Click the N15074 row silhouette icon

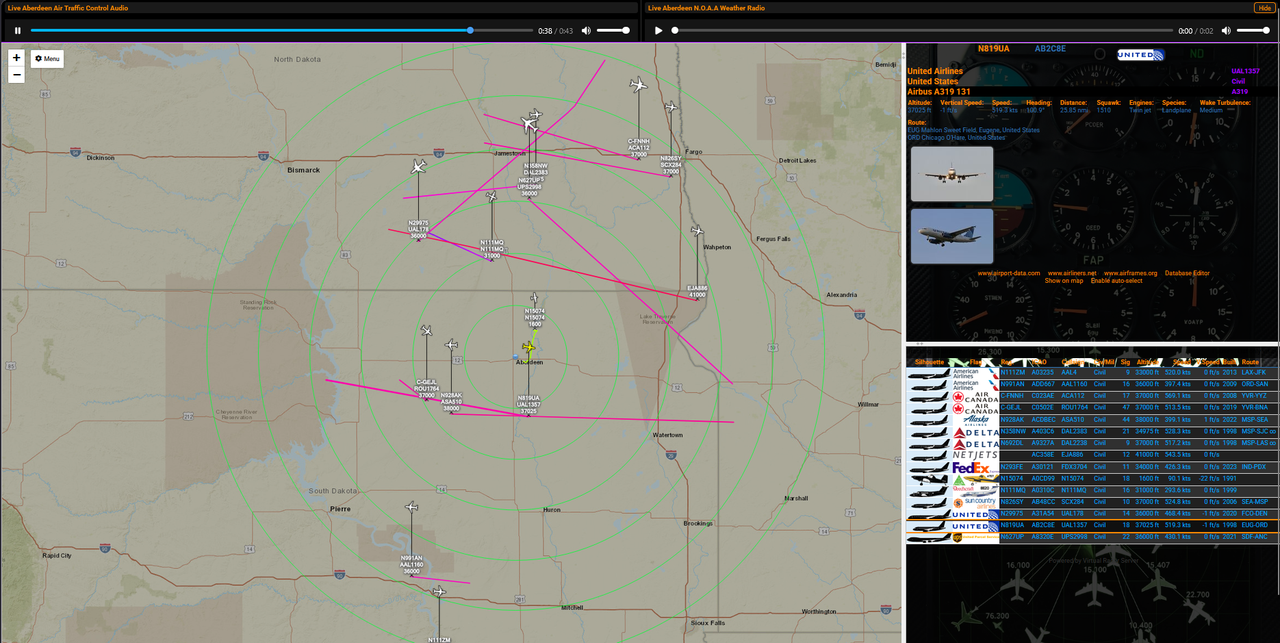(928, 479)
